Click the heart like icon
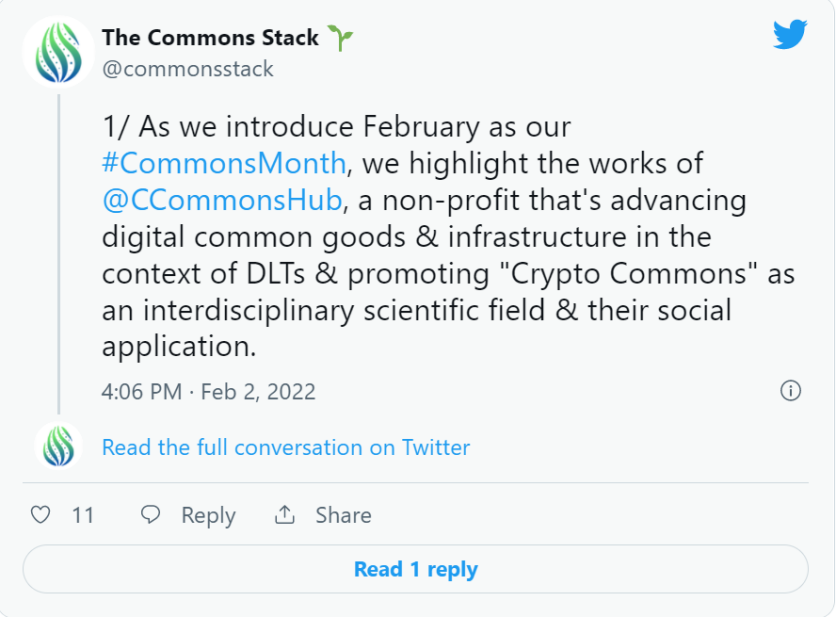The image size is (837, 617). pos(41,515)
